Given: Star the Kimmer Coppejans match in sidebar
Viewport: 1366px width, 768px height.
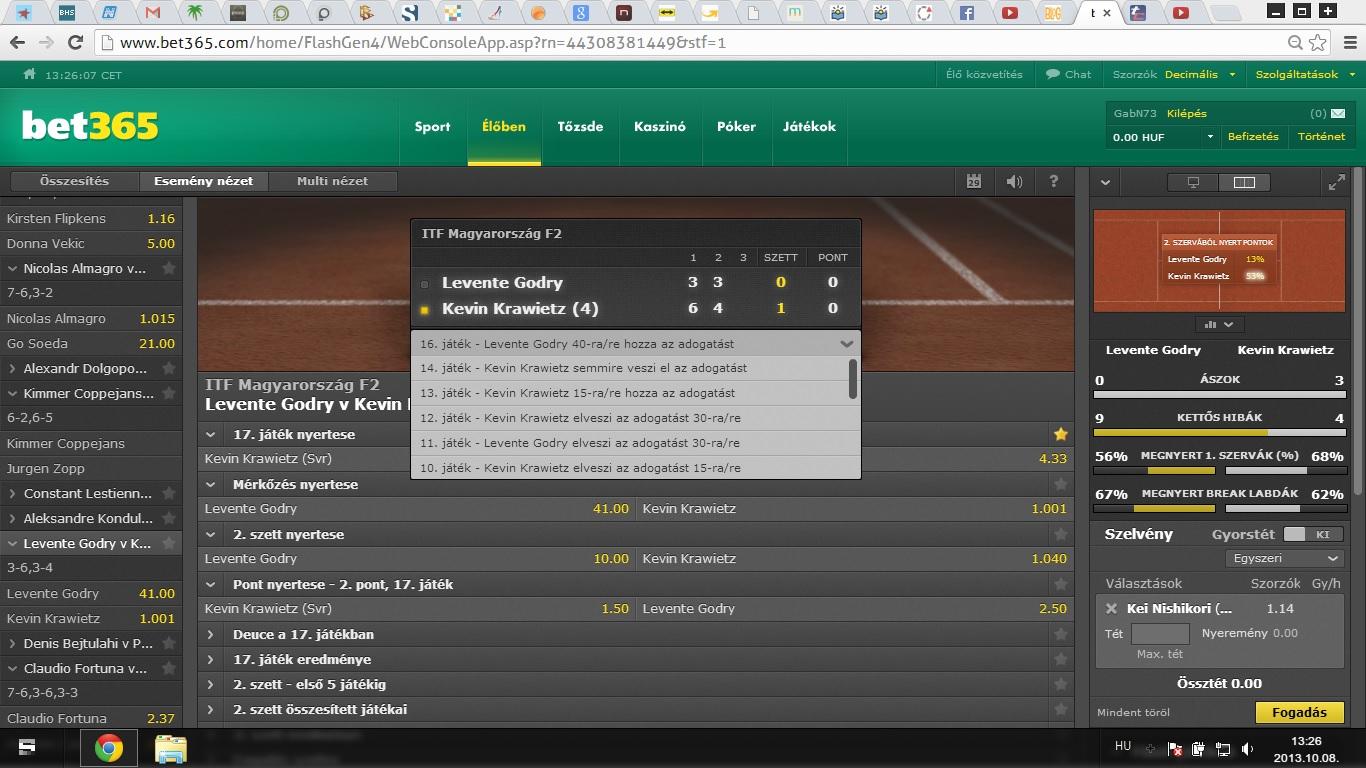Looking at the screenshot, I should (x=169, y=393).
